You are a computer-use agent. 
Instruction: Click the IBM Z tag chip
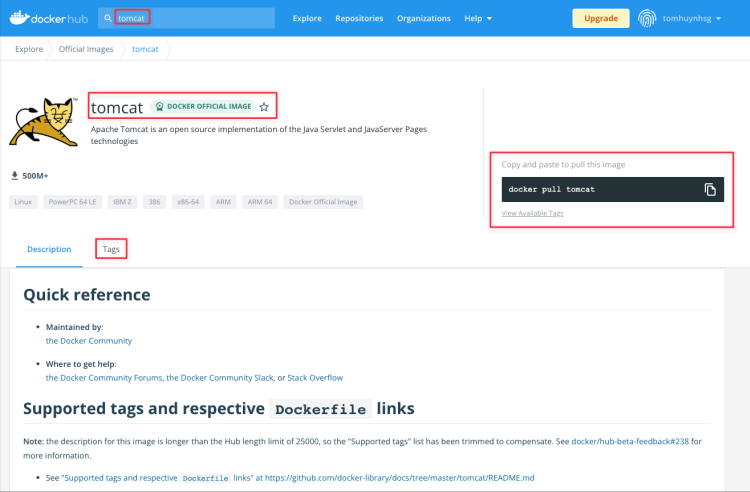[122, 202]
